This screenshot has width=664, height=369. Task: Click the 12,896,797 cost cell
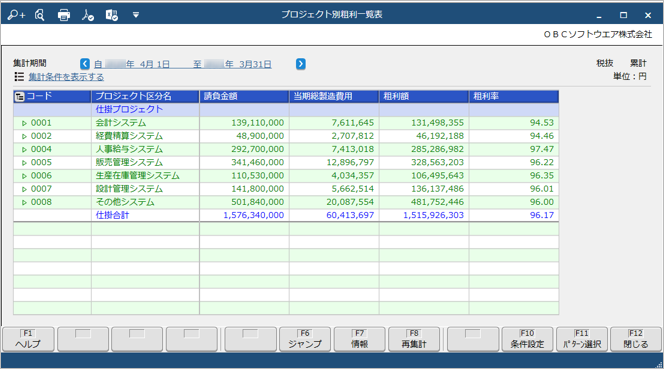(x=334, y=162)
